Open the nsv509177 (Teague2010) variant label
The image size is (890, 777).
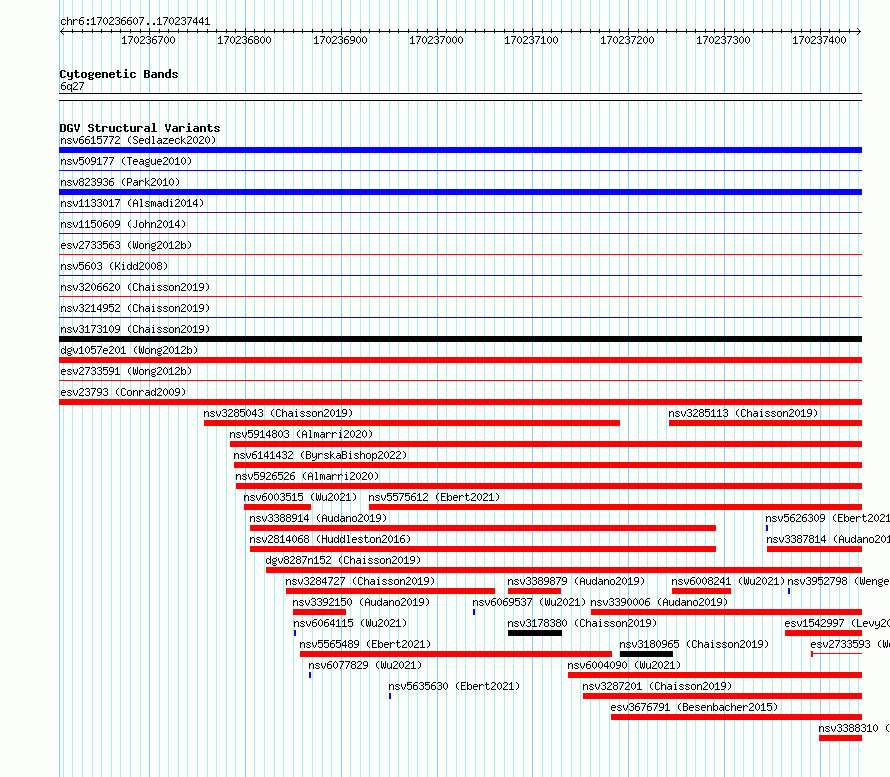point(126,161)
